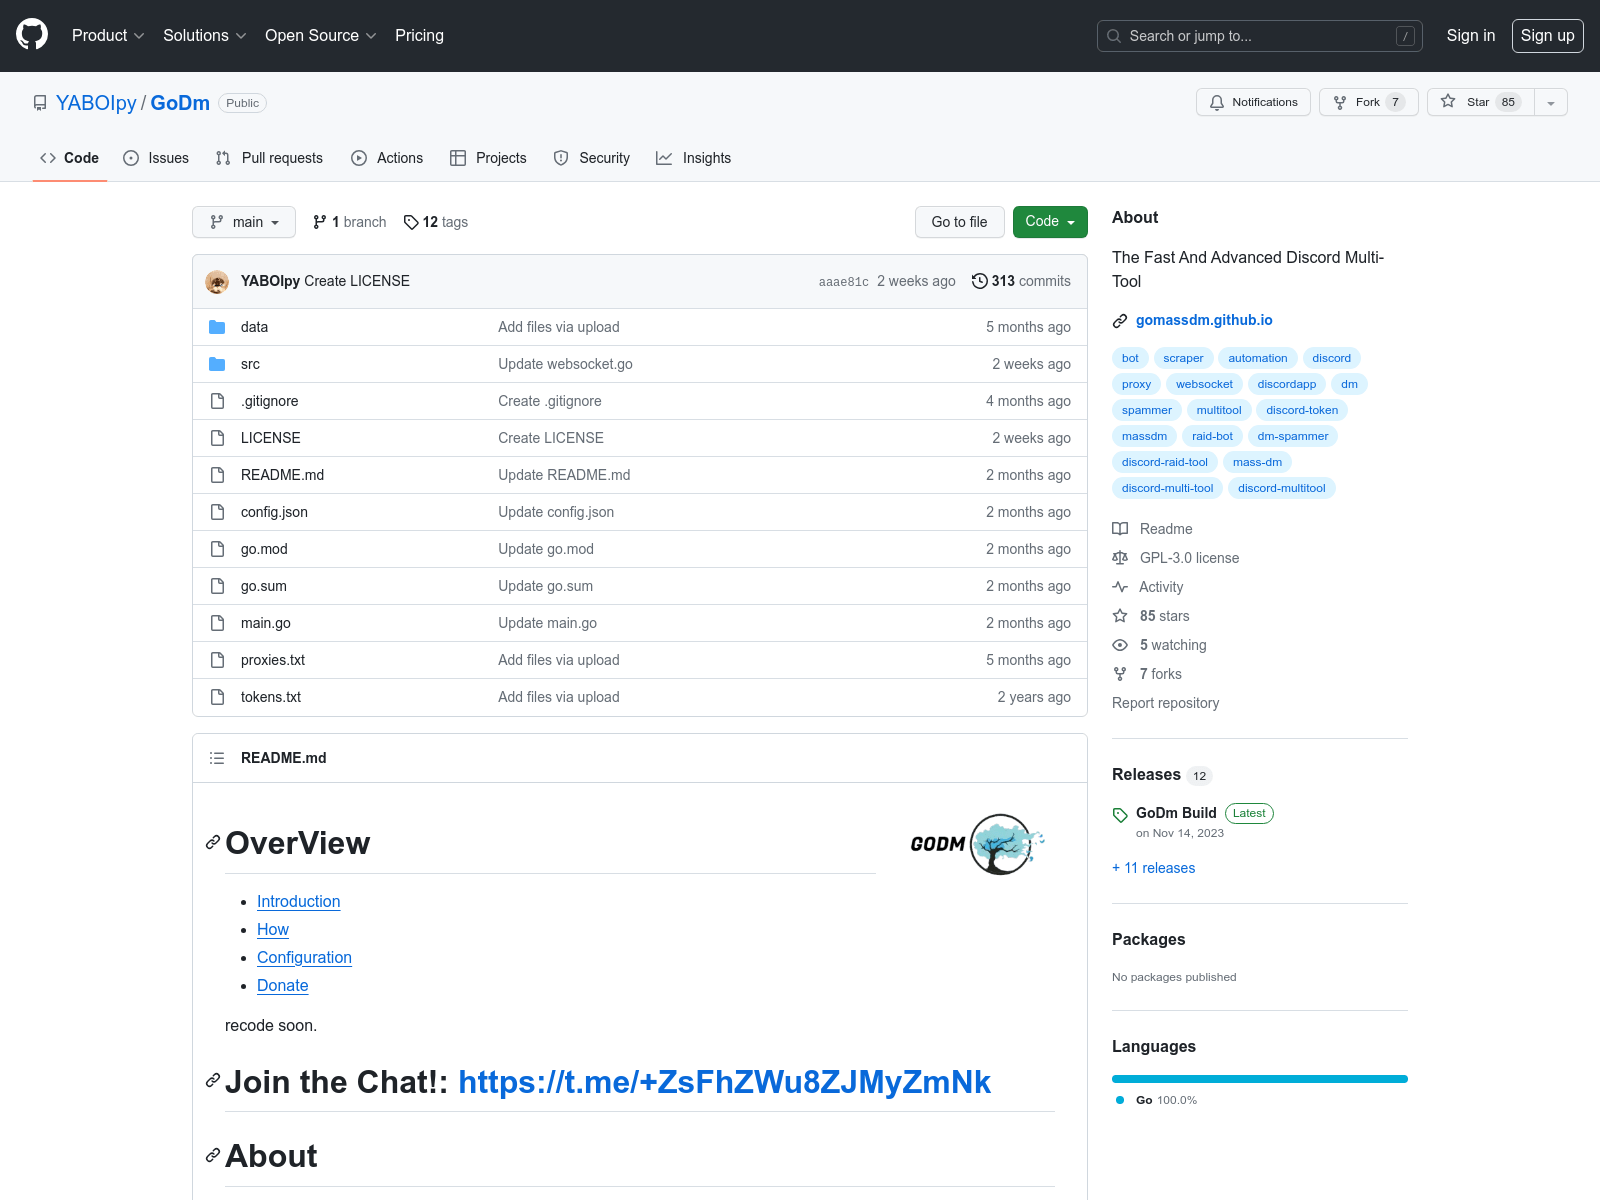Click the Readme book icon
The width and height of the screenshot is (1600, 1200).
pos(1120,529)
